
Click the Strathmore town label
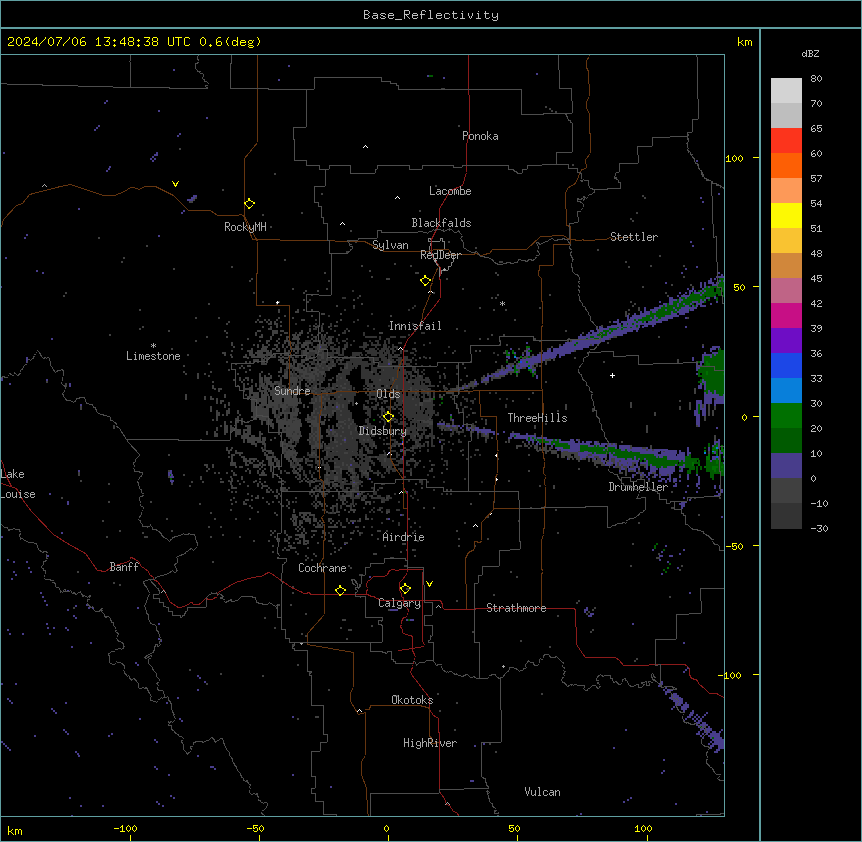516,608
